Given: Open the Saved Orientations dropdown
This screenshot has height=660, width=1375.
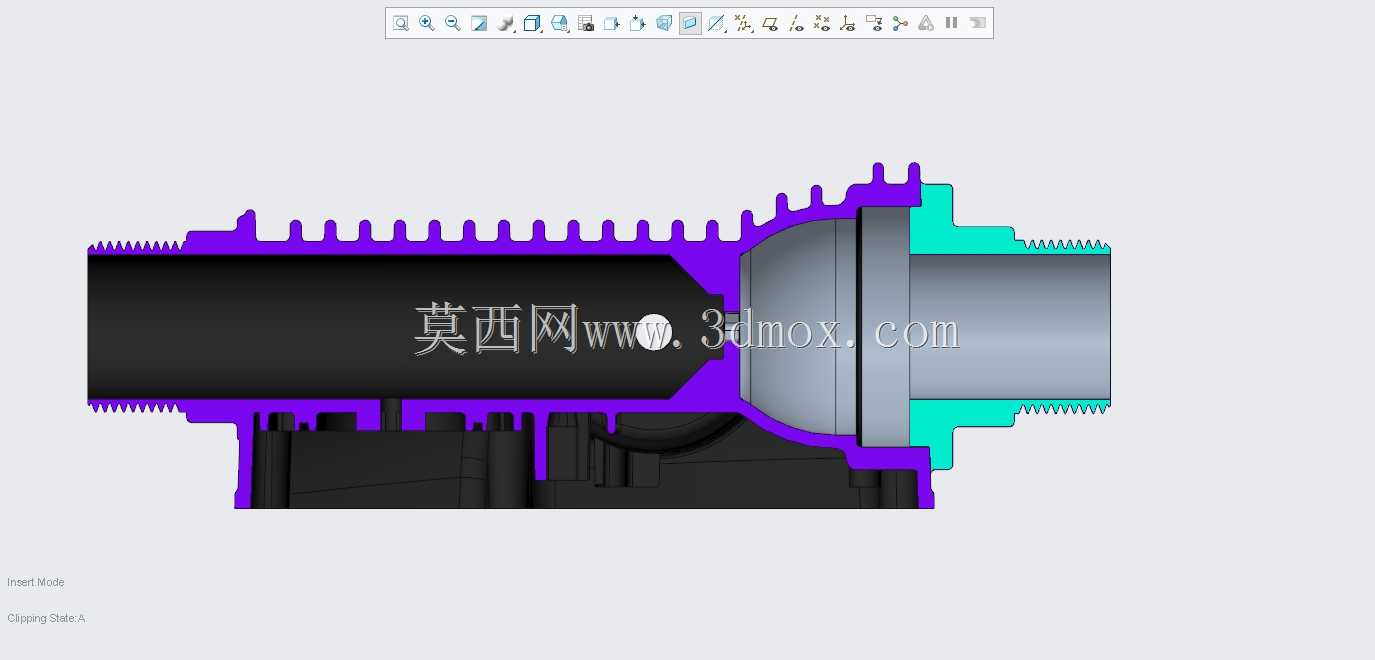Looking at the screenshot, I should point(560,23).
